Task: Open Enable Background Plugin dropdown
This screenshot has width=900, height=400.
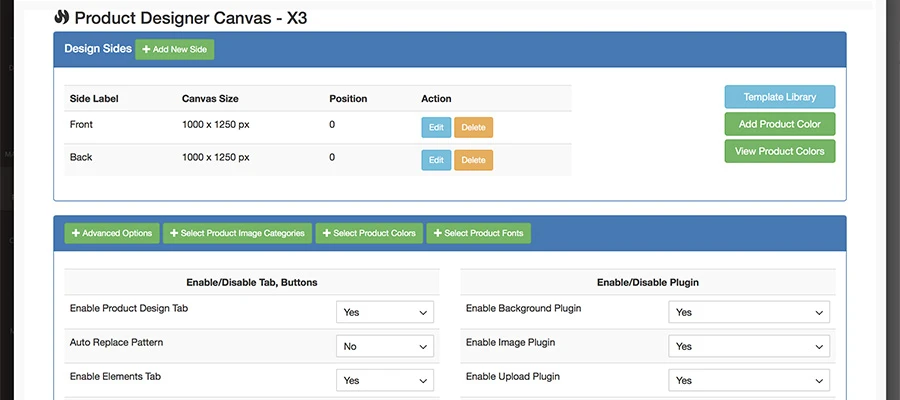Action: click(x=748, y=312)
